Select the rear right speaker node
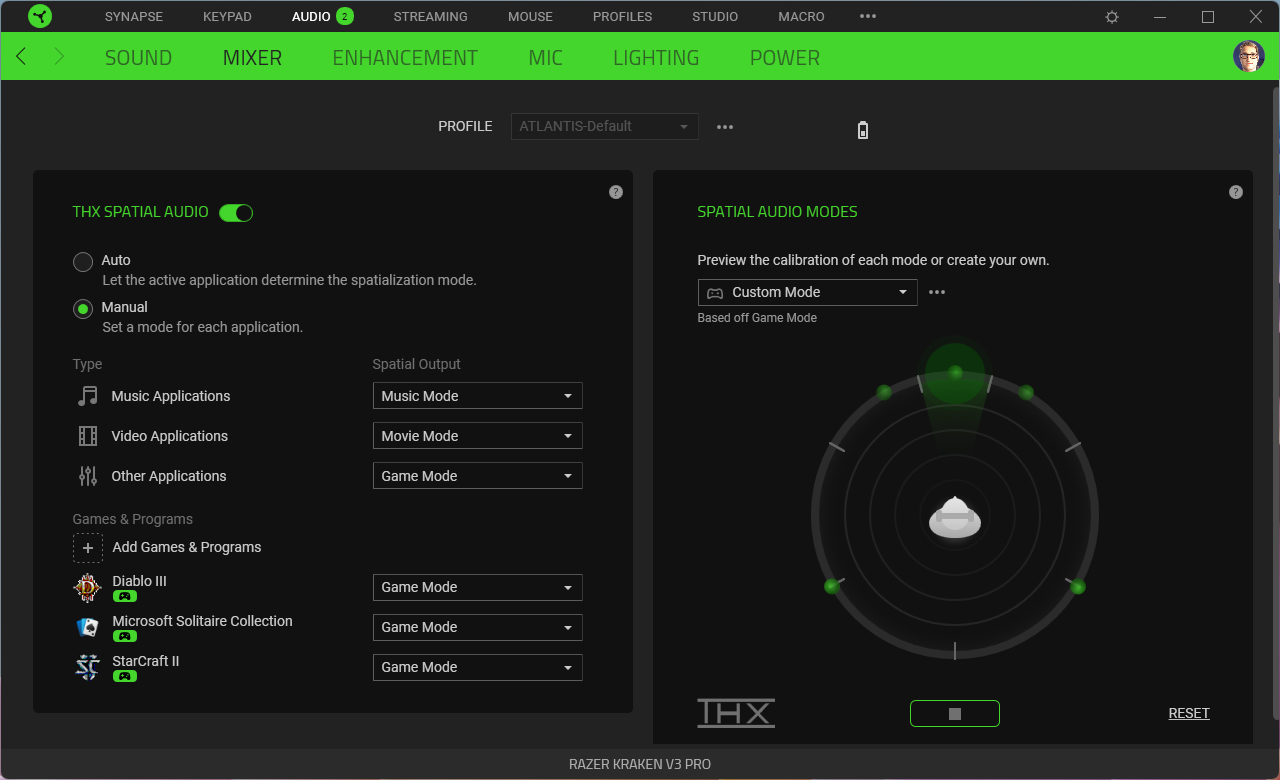The width and height of the screenshot is (1280, 780). pos(1078,586)
